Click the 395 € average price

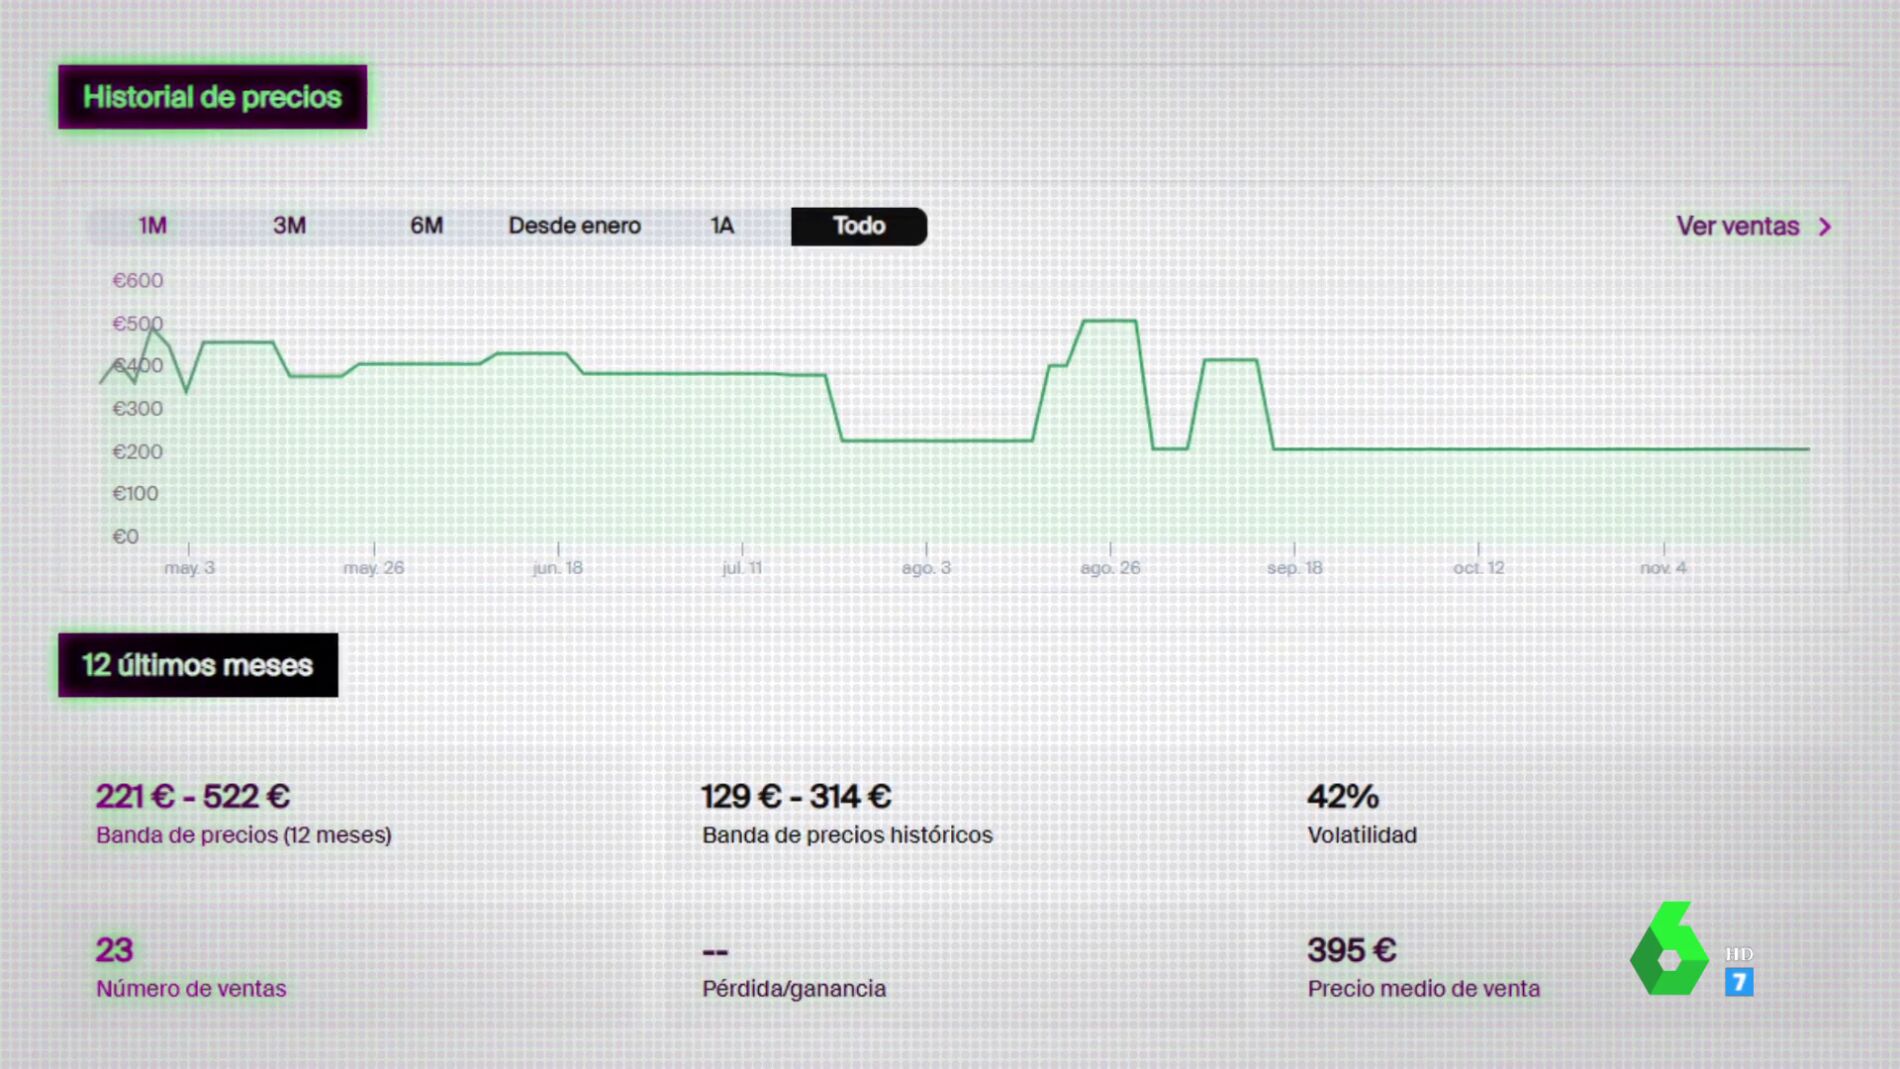pyautogui.click(x=1351, y=950)
